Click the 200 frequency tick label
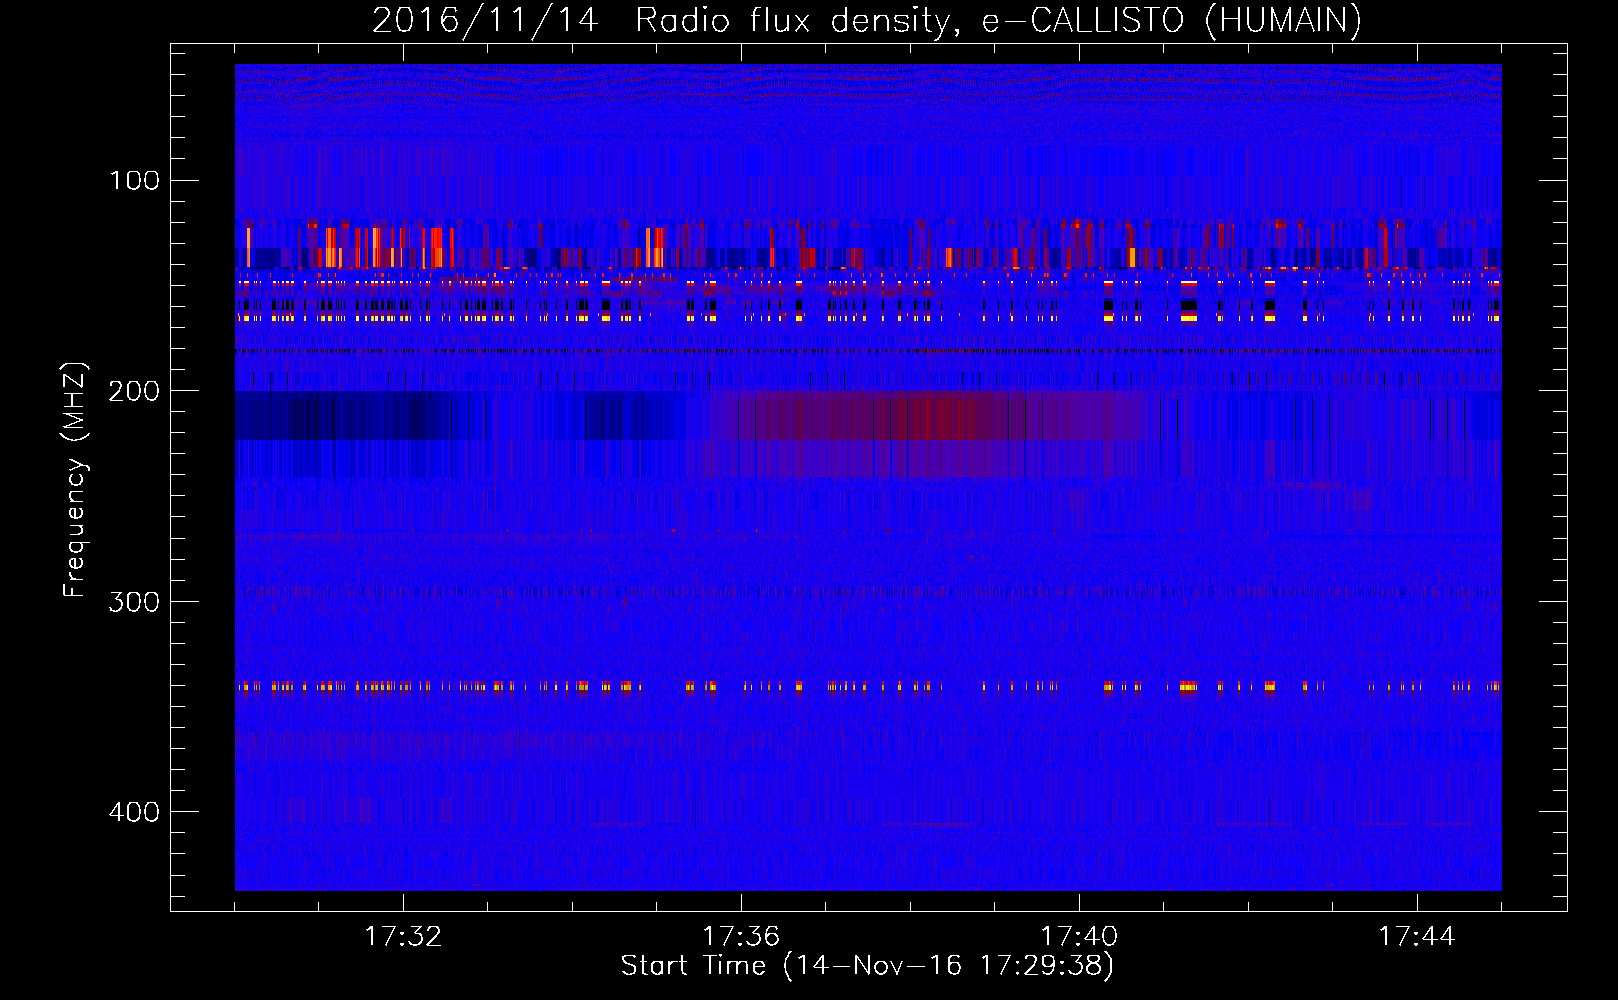The height and width of the screenshot is (1000, 1618). 134,391
